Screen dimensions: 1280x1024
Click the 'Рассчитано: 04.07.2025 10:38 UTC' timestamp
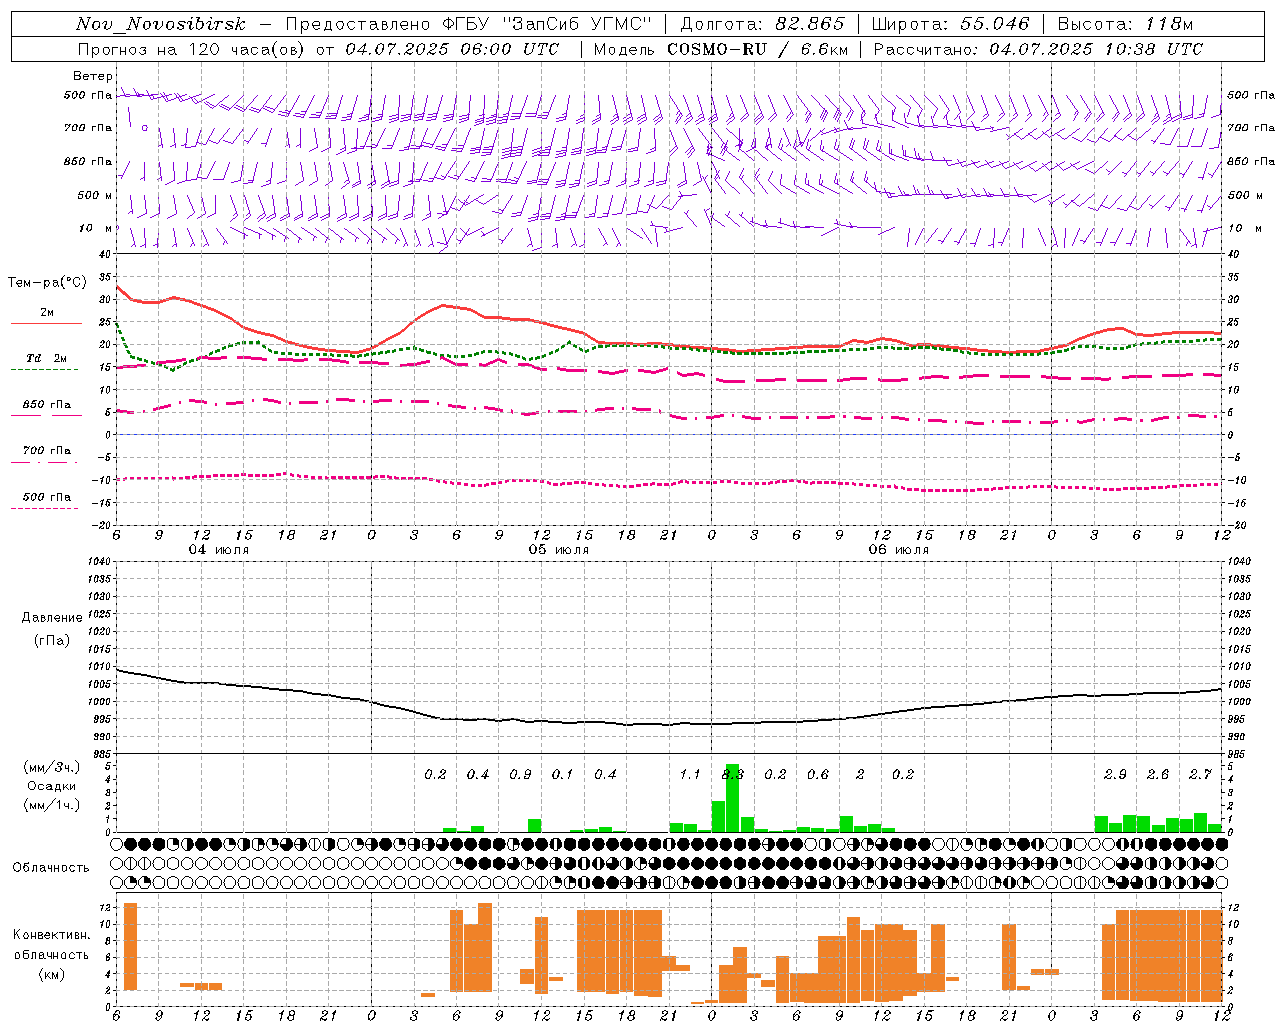1038,49
